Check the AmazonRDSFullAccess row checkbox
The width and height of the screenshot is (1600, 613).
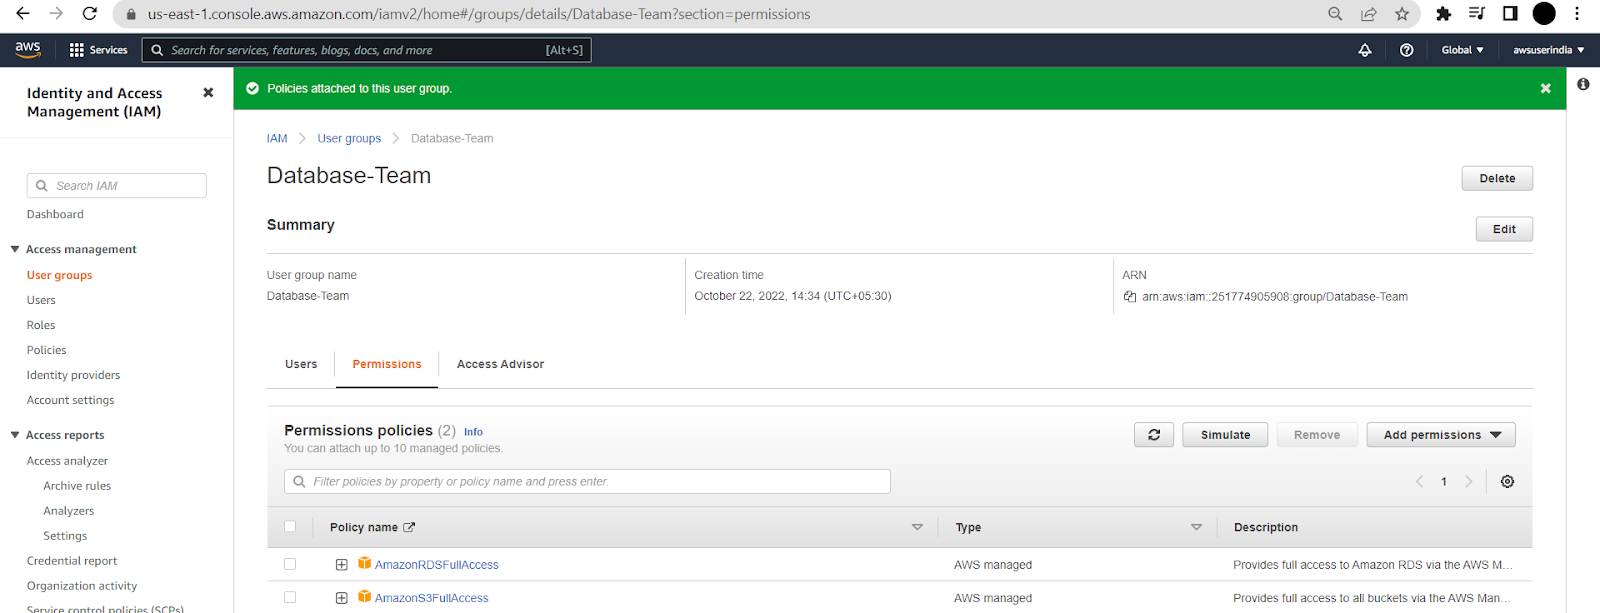coord(290,564)
